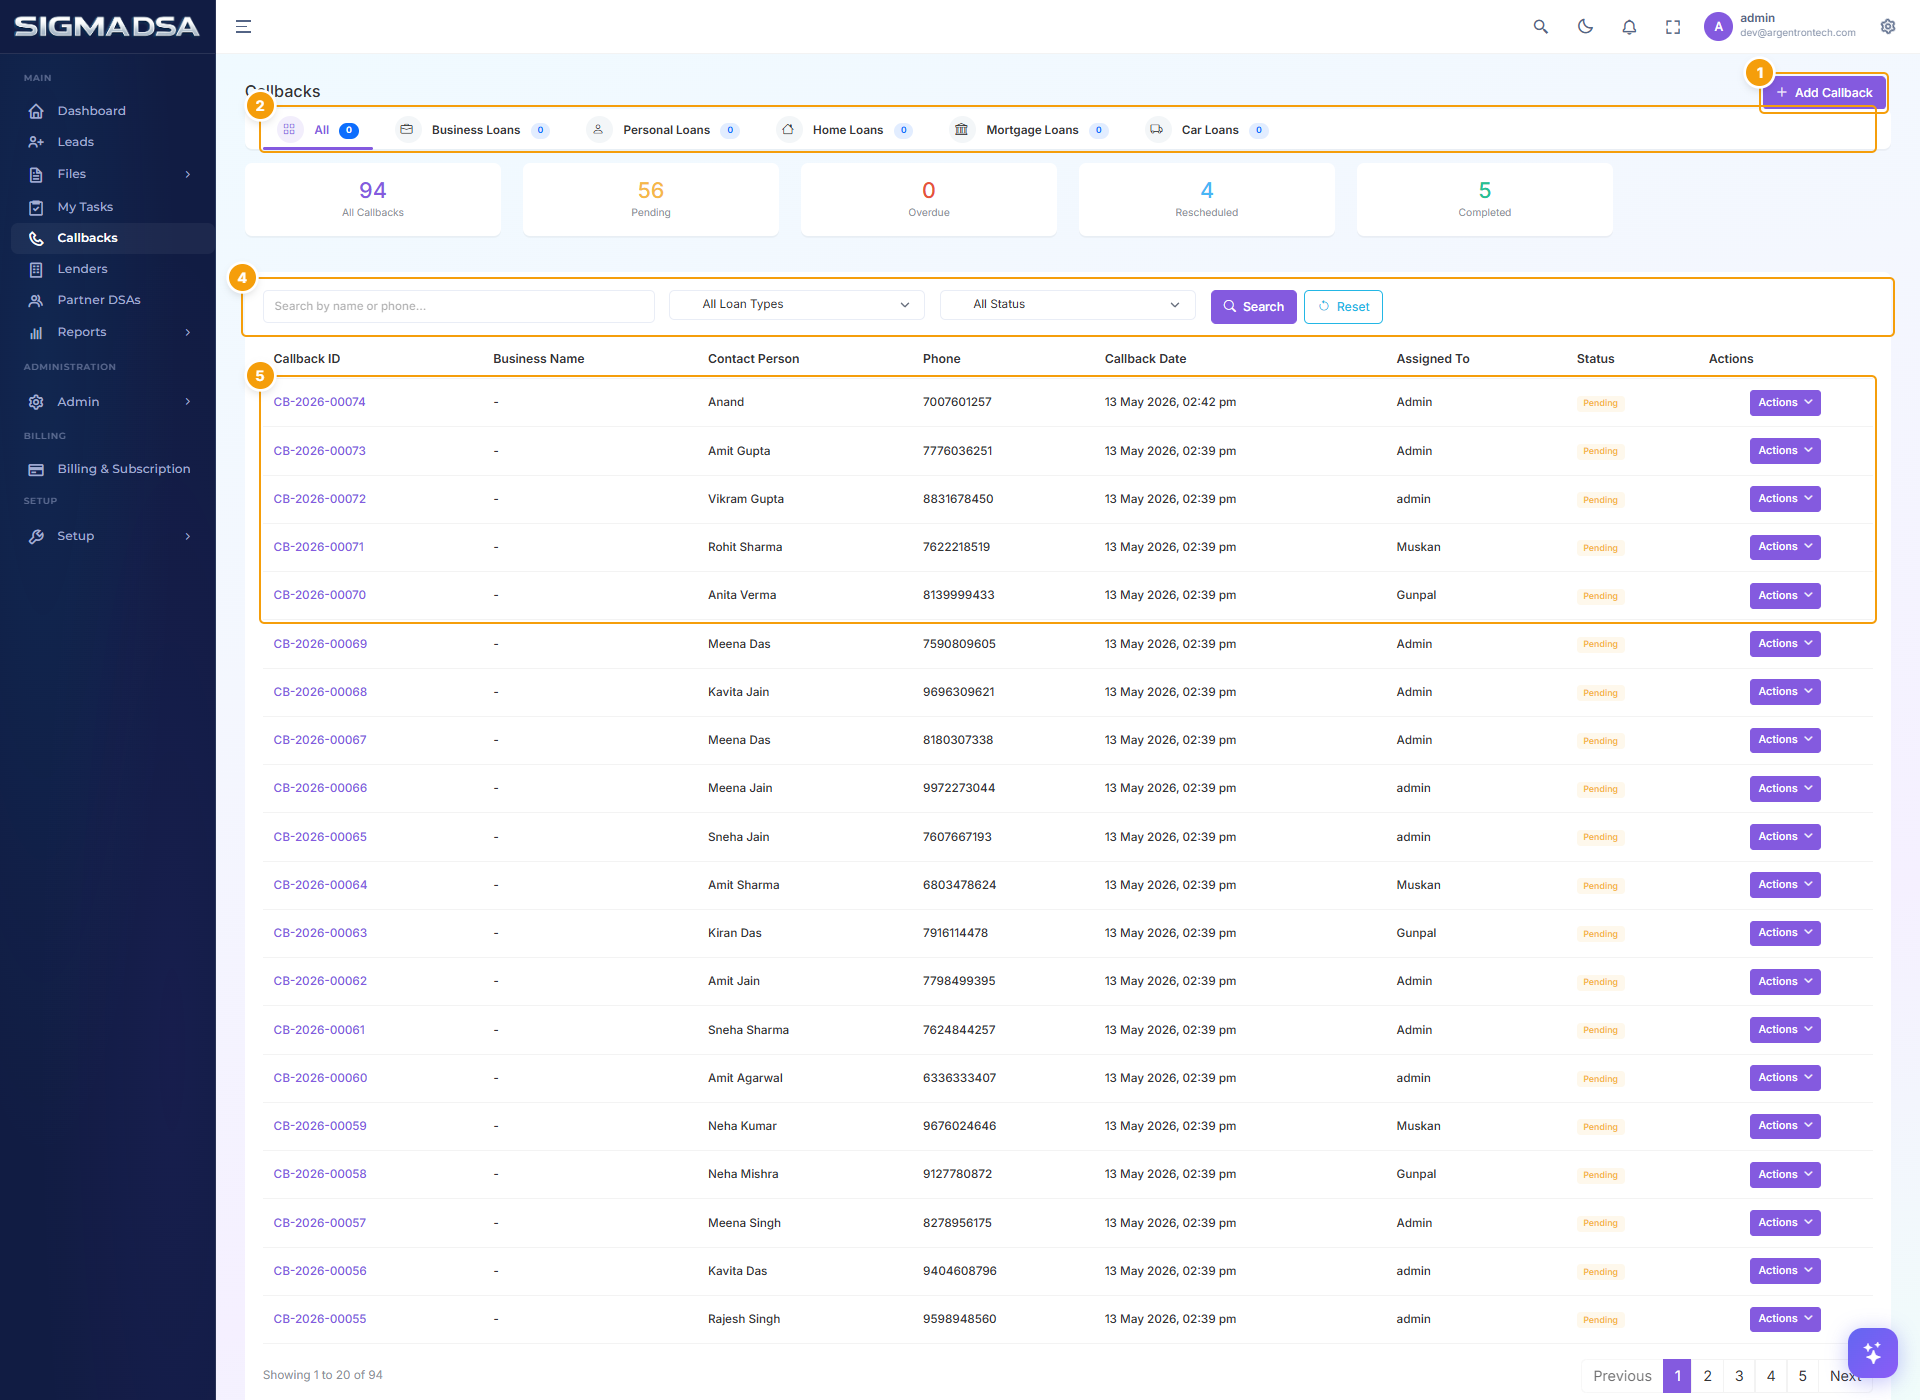
Task: Click the Callbacks phone icon
Action: click(x=36, y=238)
